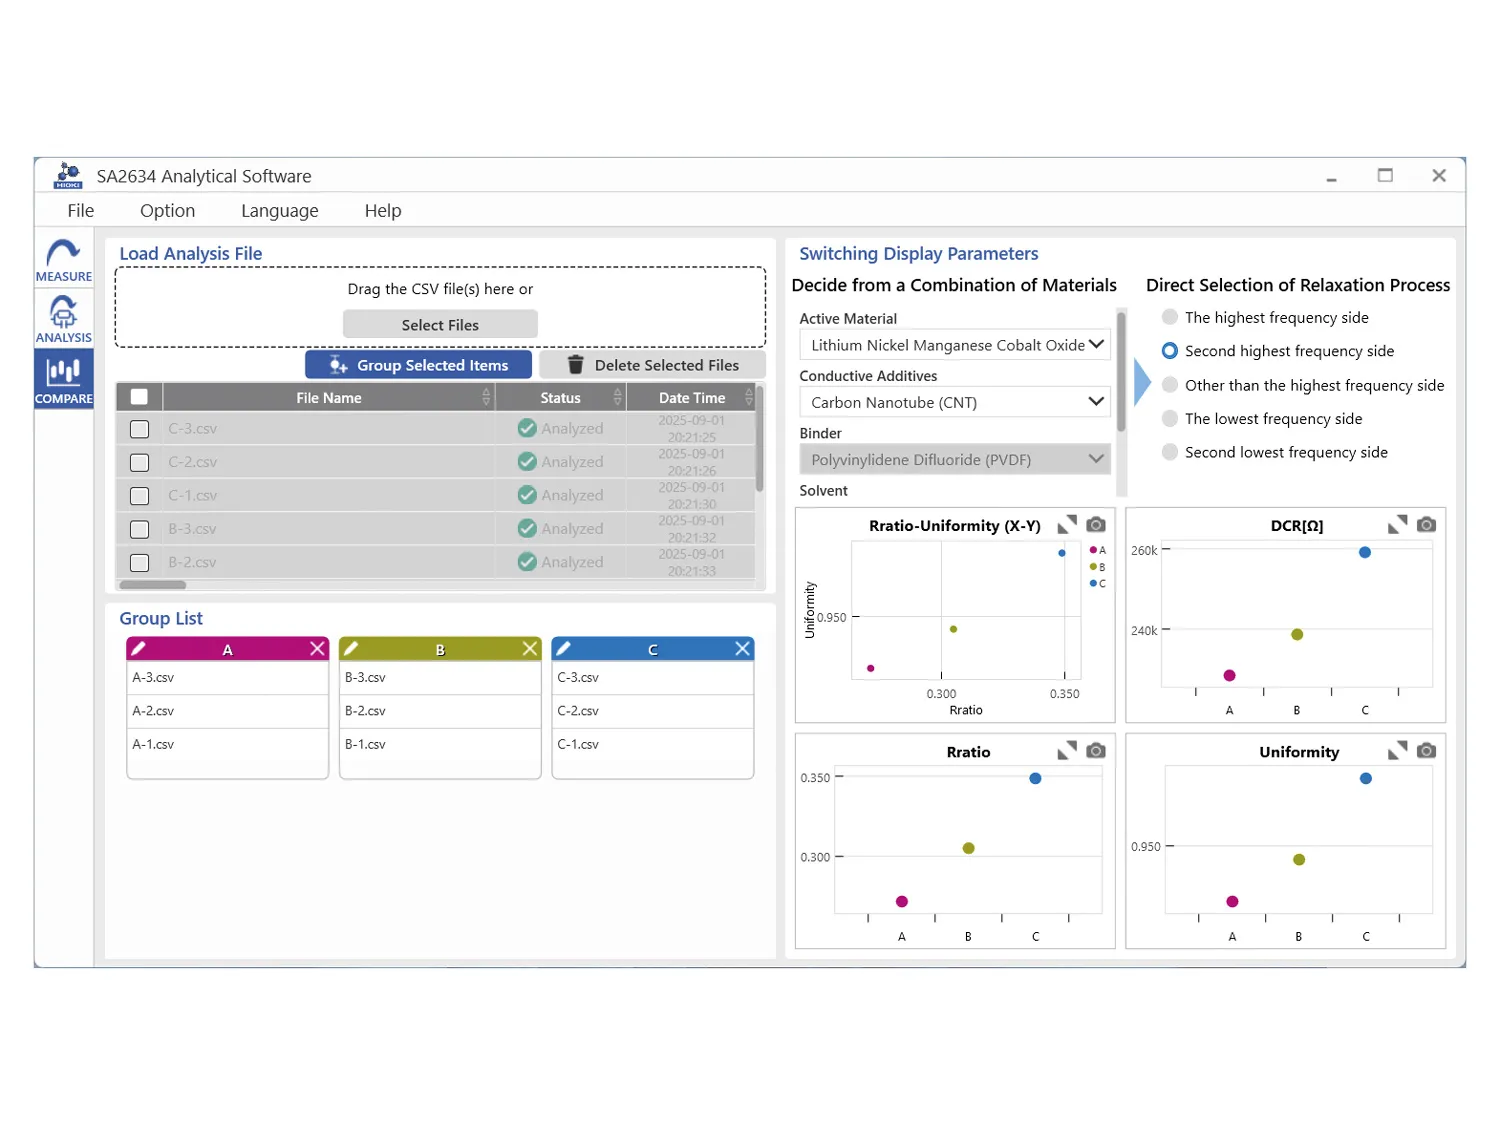Click Group Selected Items button

[x=418, y=365]
